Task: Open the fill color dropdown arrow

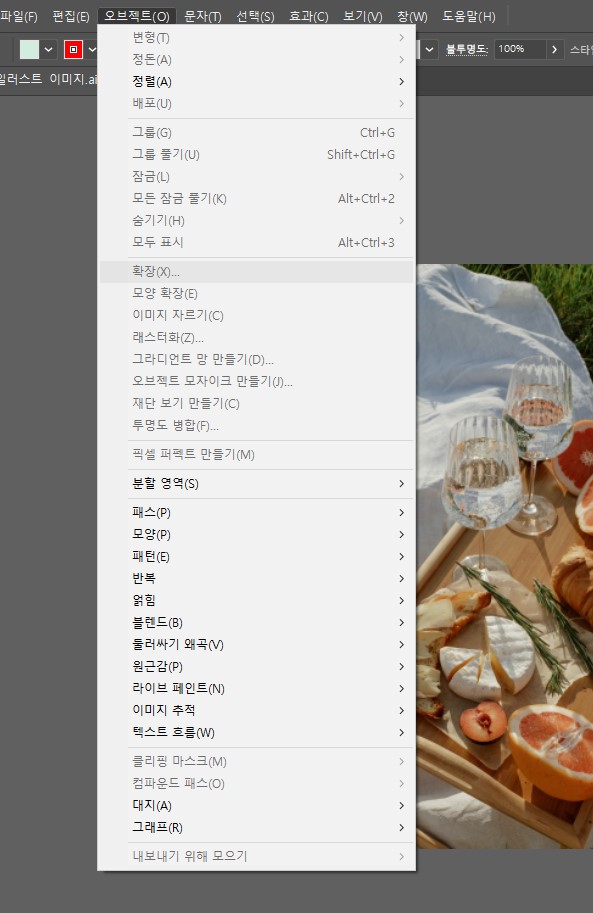Action: tap(48, 49)
